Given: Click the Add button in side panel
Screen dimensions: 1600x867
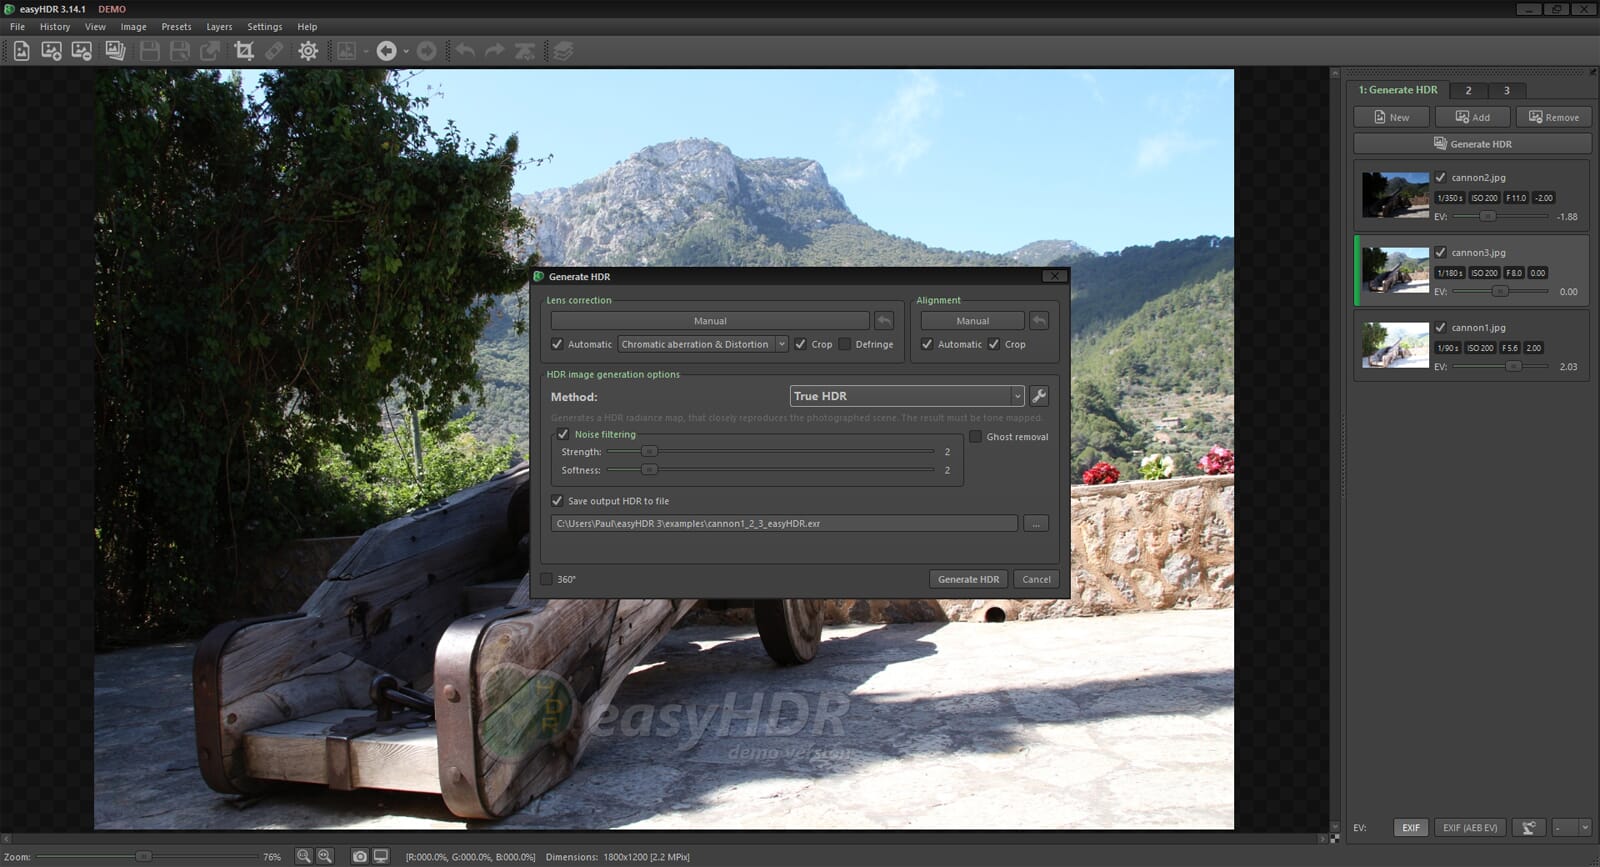Looking at the screenshot, I should 1472,117.
